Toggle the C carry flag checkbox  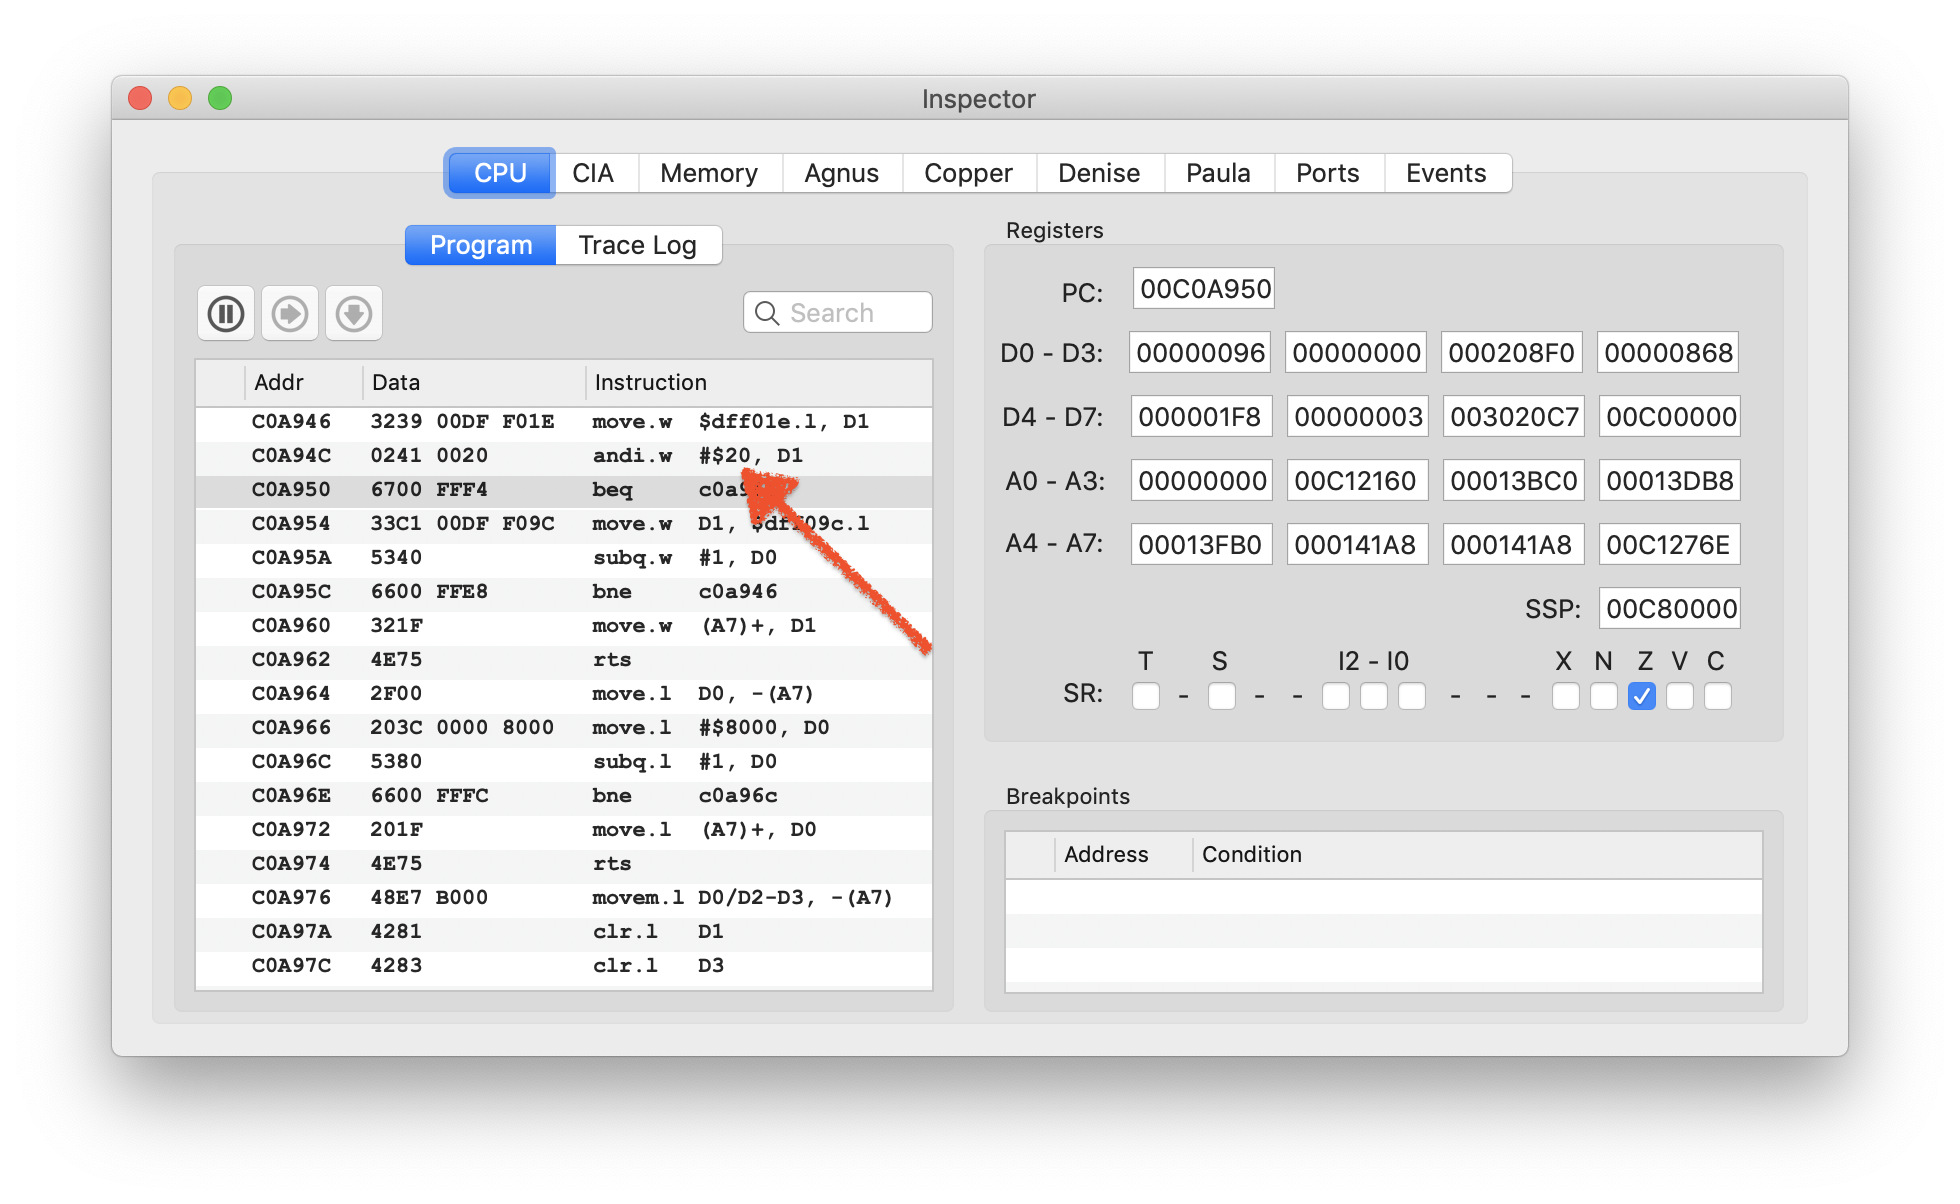click(1718, 696)
